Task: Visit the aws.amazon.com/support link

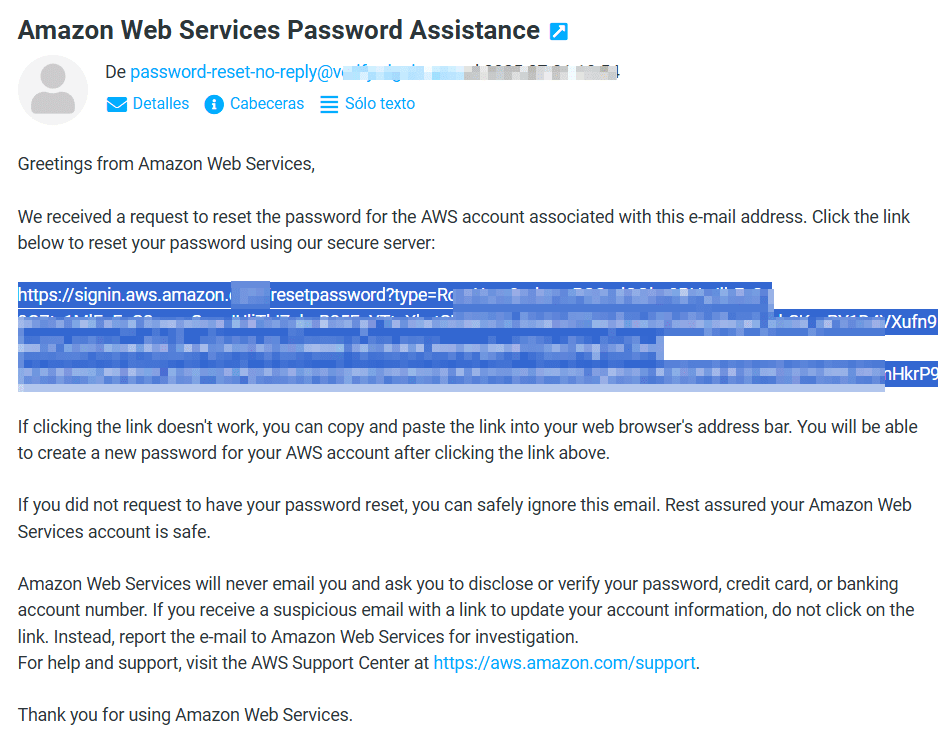Action: click(564, 663)
